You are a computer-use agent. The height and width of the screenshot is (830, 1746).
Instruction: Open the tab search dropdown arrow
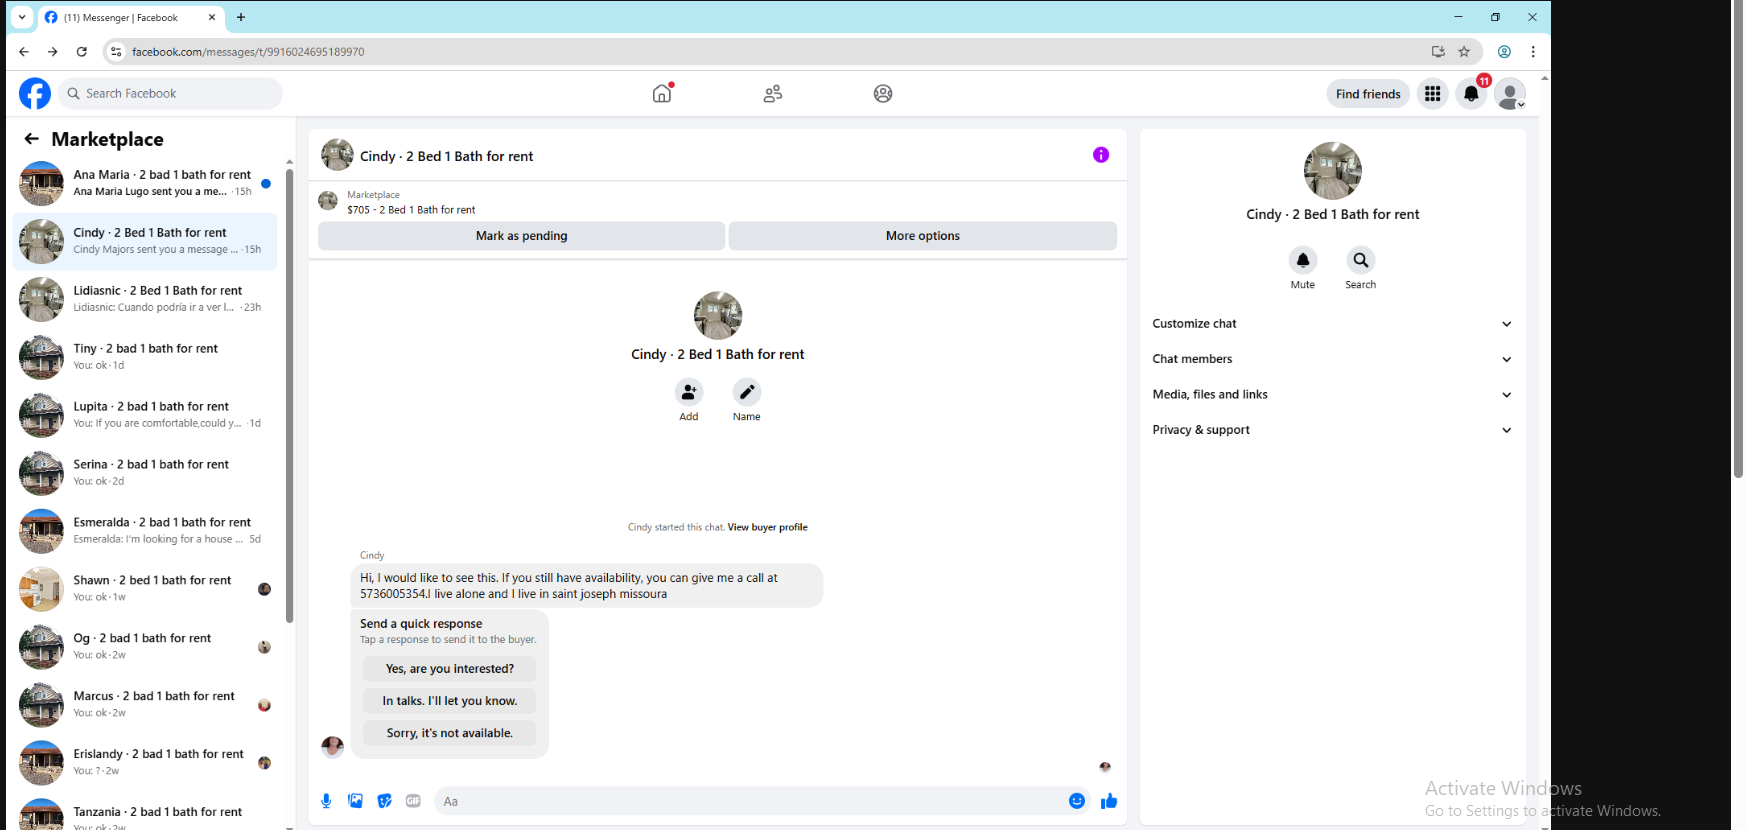point(22,17)
